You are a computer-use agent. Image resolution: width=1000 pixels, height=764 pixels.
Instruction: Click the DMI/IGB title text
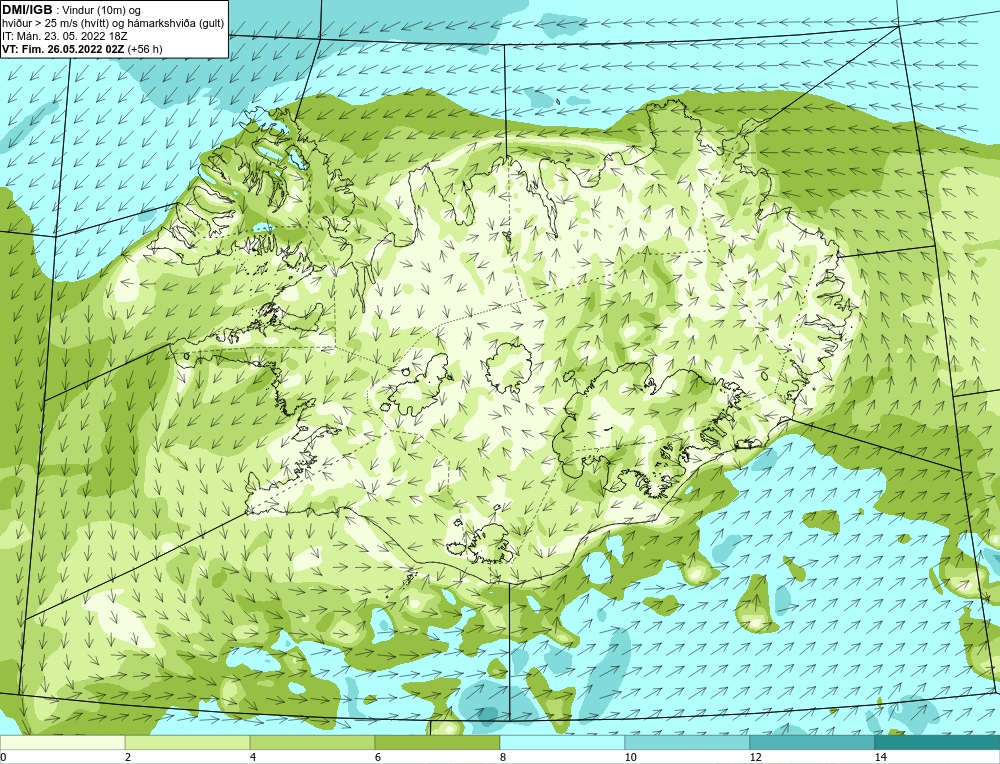27,10
